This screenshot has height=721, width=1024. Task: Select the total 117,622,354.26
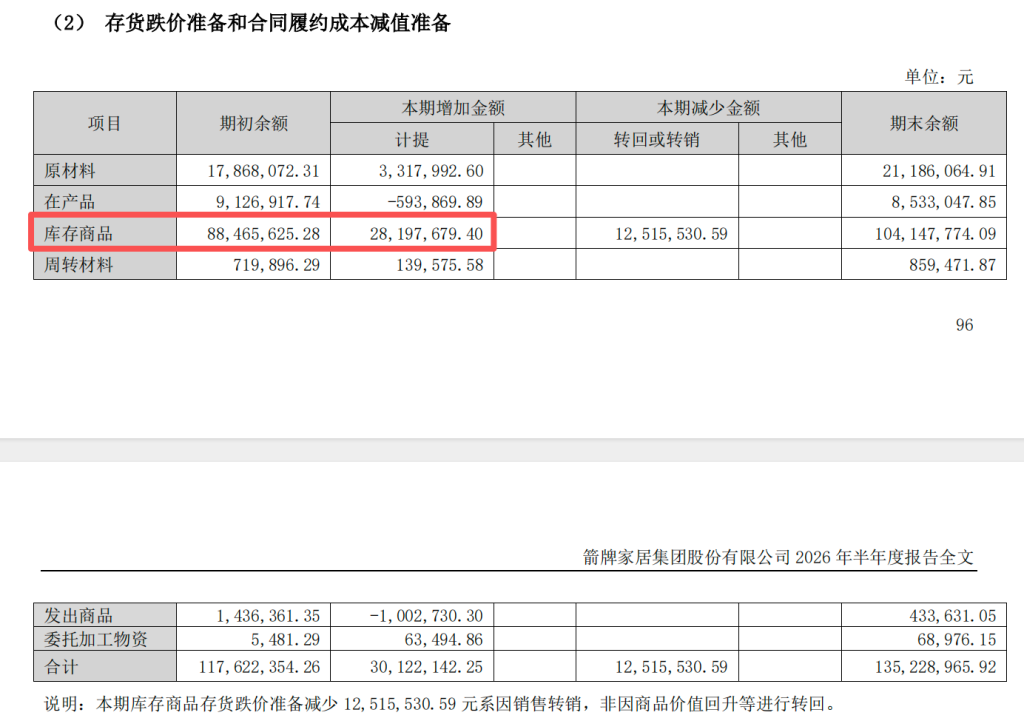(260, 667)
